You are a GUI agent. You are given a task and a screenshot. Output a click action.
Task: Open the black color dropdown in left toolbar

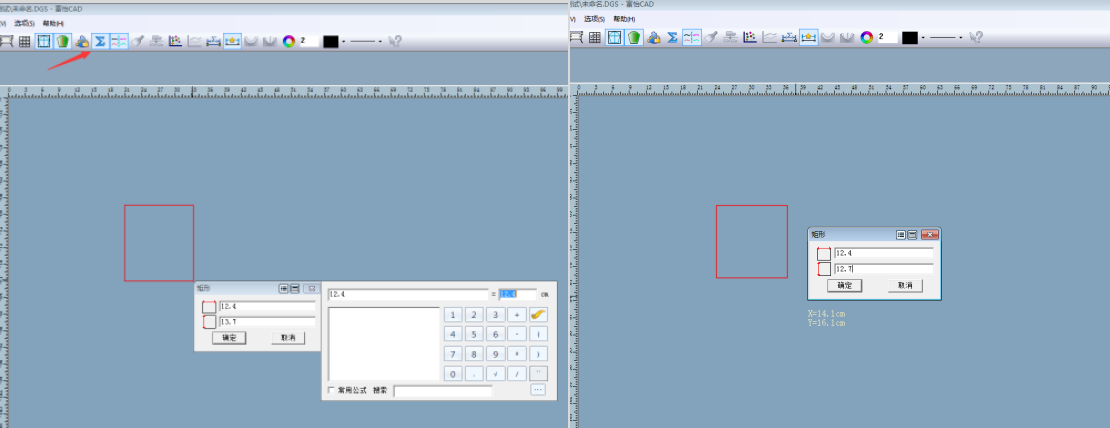(x=344, y=41)
